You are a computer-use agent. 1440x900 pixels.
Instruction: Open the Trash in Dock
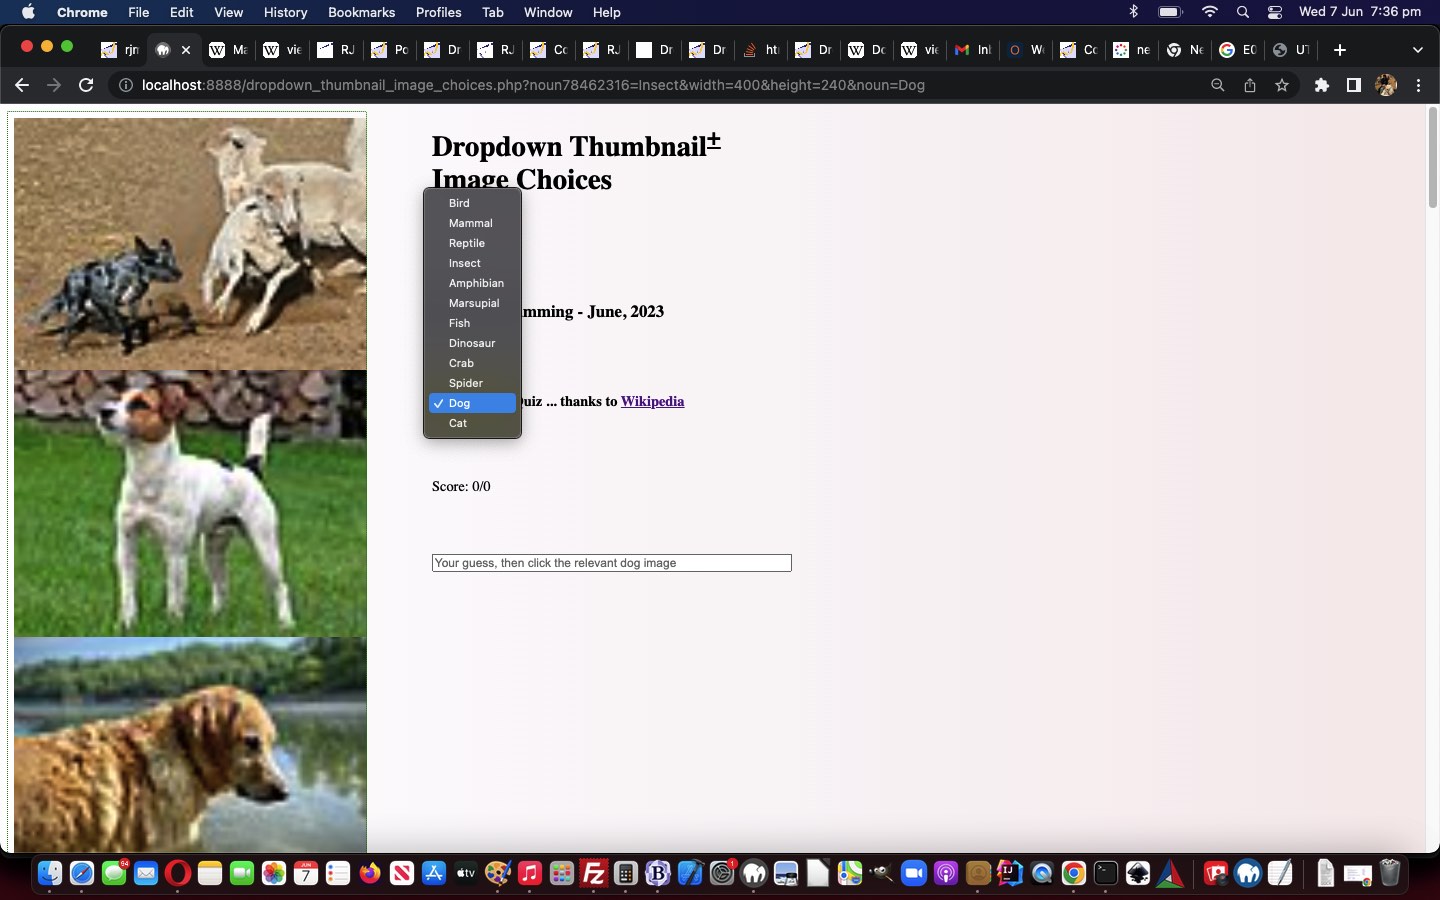pyautogui.click(x=1390, y=873)
